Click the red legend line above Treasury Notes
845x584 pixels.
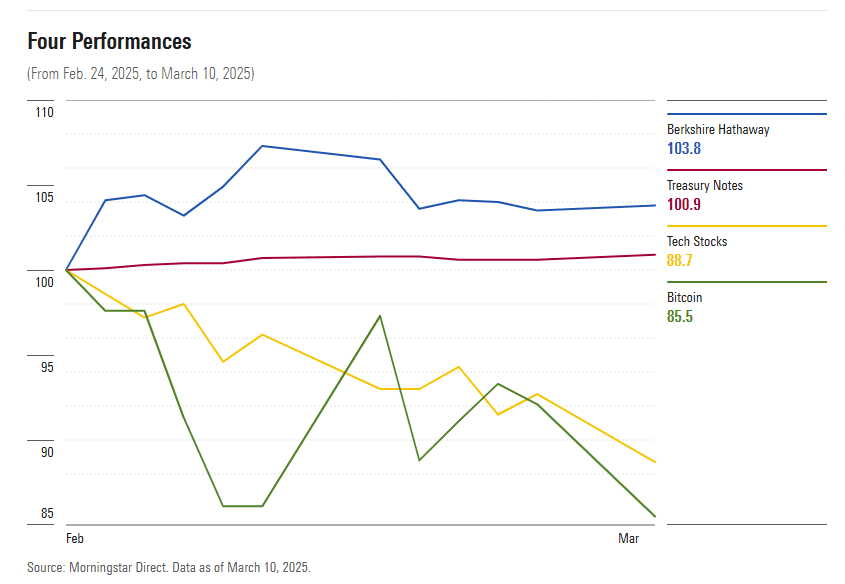point(746,170)
